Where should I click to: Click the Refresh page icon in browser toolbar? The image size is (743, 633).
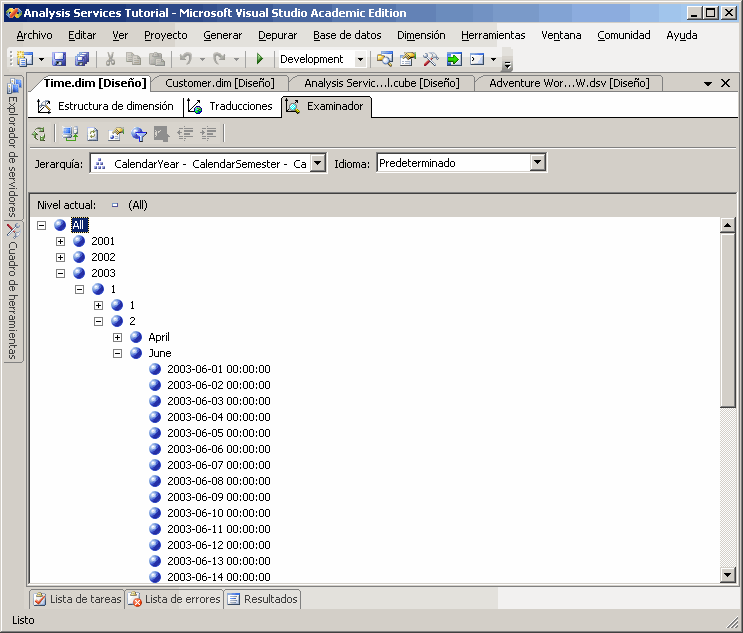(93, 134)
